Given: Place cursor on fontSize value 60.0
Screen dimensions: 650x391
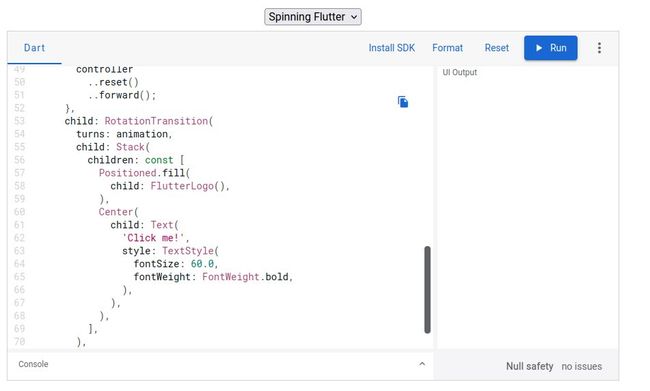Looking at the screenshot, I should point(202,264).
